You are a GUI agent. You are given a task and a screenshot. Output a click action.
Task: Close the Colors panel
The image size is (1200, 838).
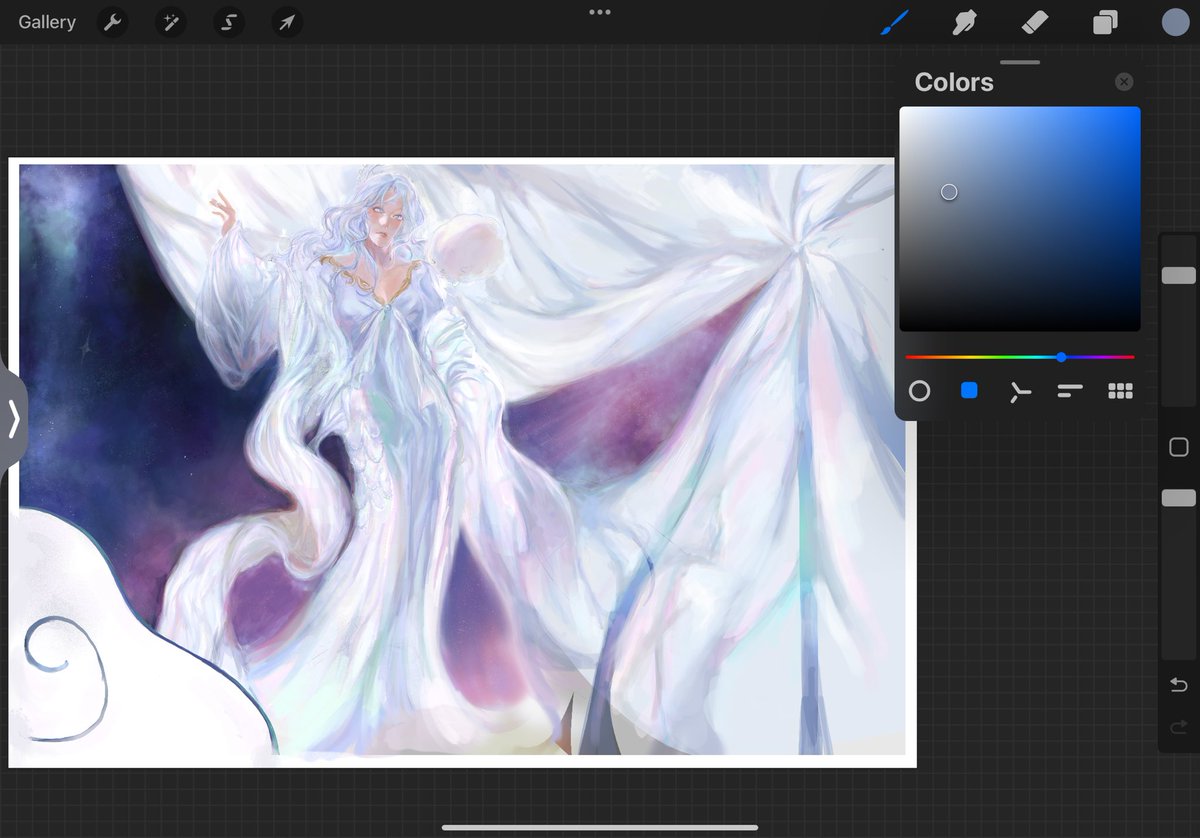click(1124, 82)
